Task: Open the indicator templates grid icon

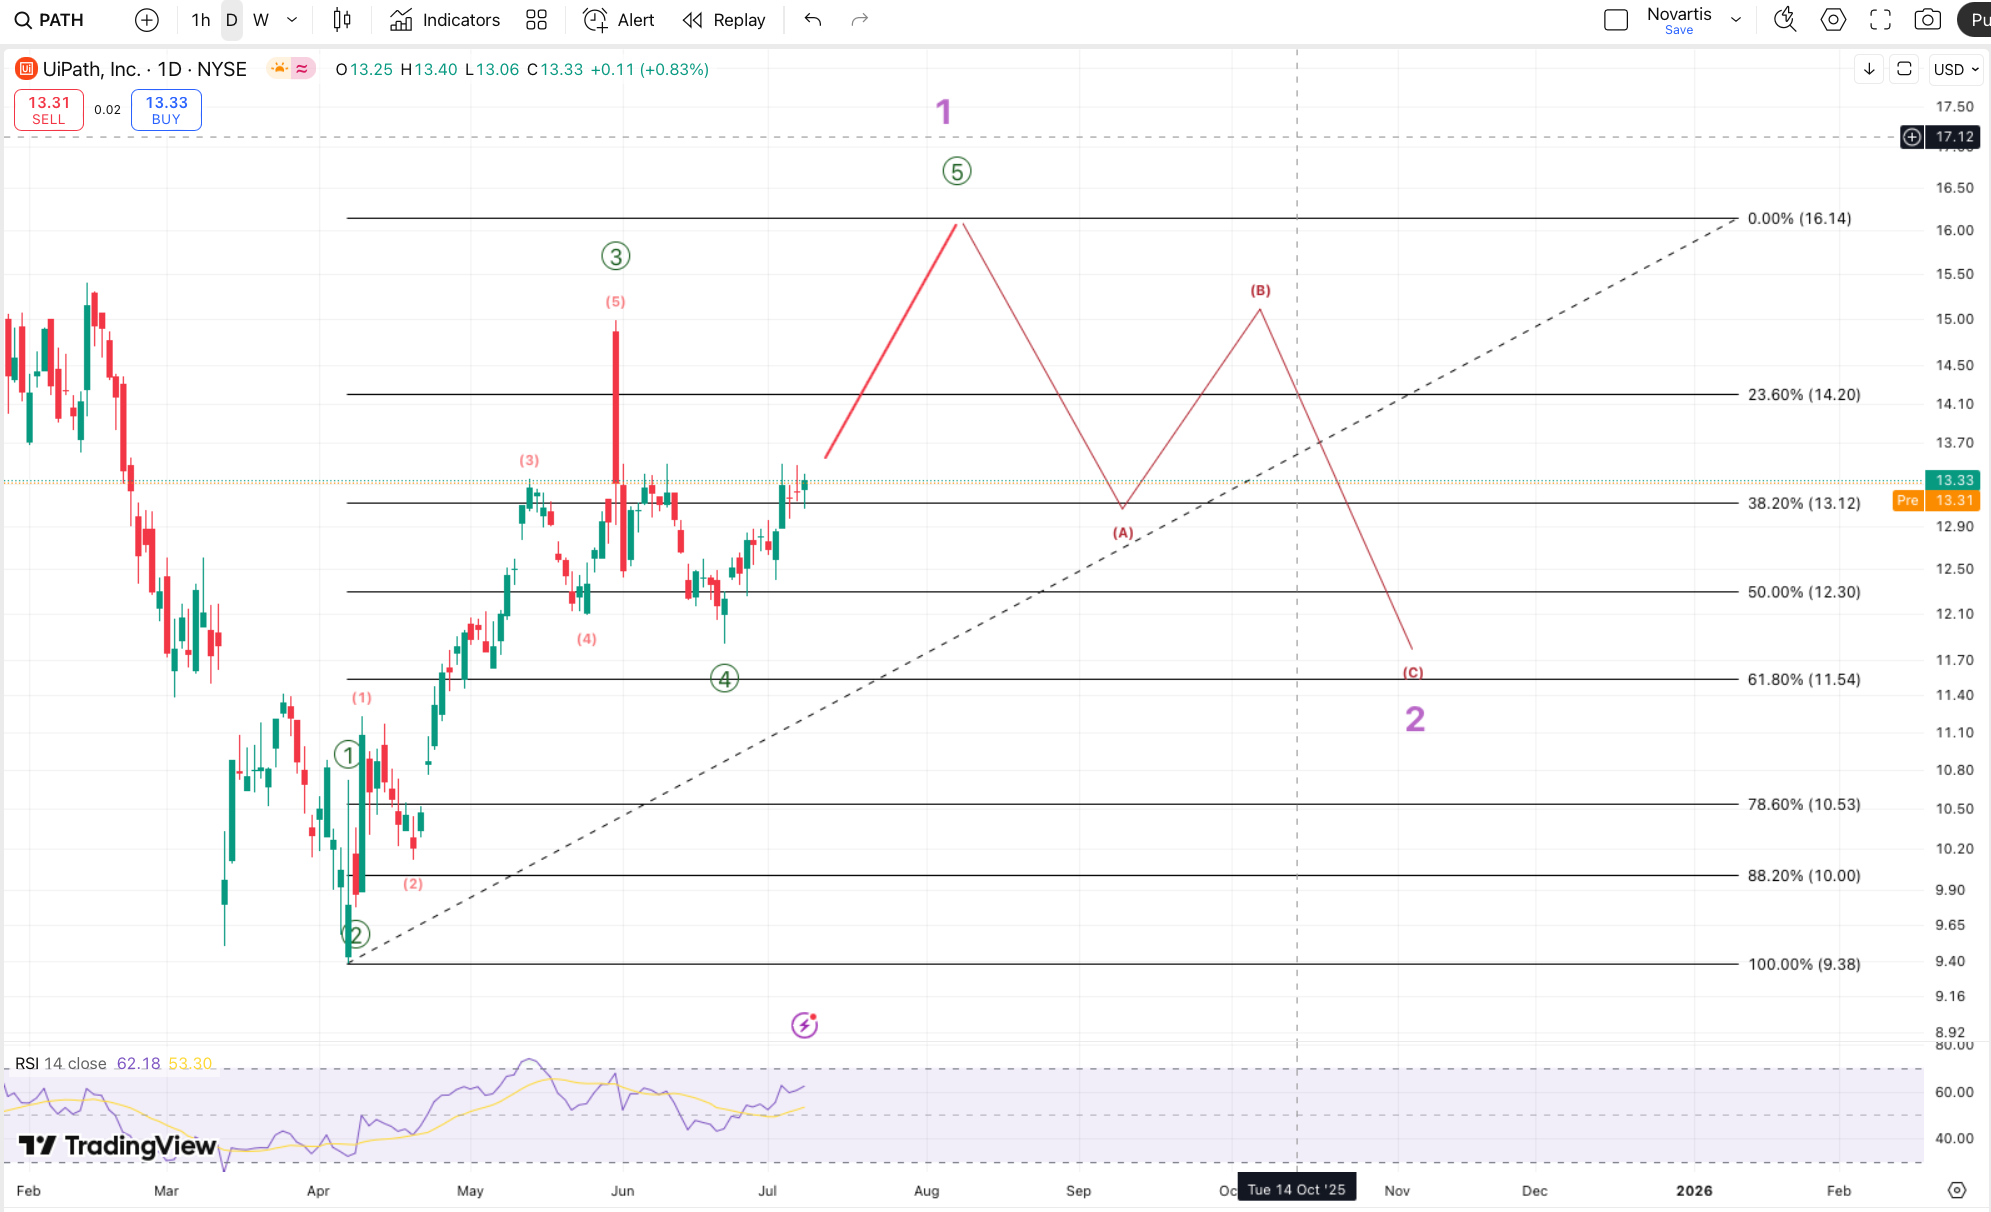Action: (x=537, y=20)
